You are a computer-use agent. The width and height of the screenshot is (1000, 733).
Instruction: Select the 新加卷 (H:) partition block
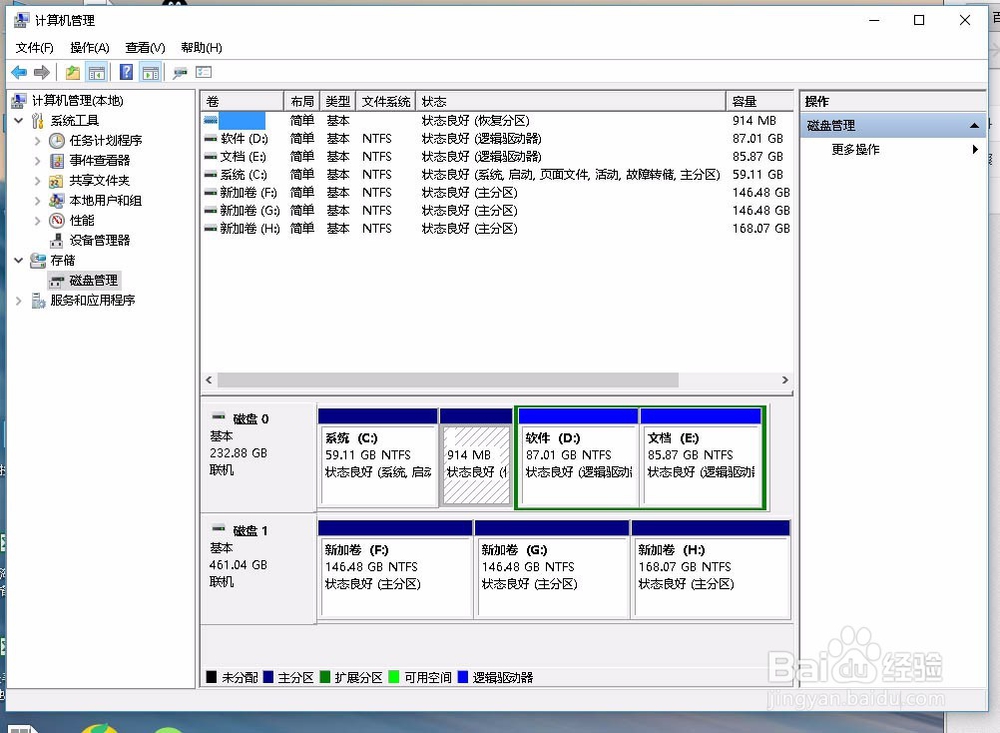coord(710,569)
